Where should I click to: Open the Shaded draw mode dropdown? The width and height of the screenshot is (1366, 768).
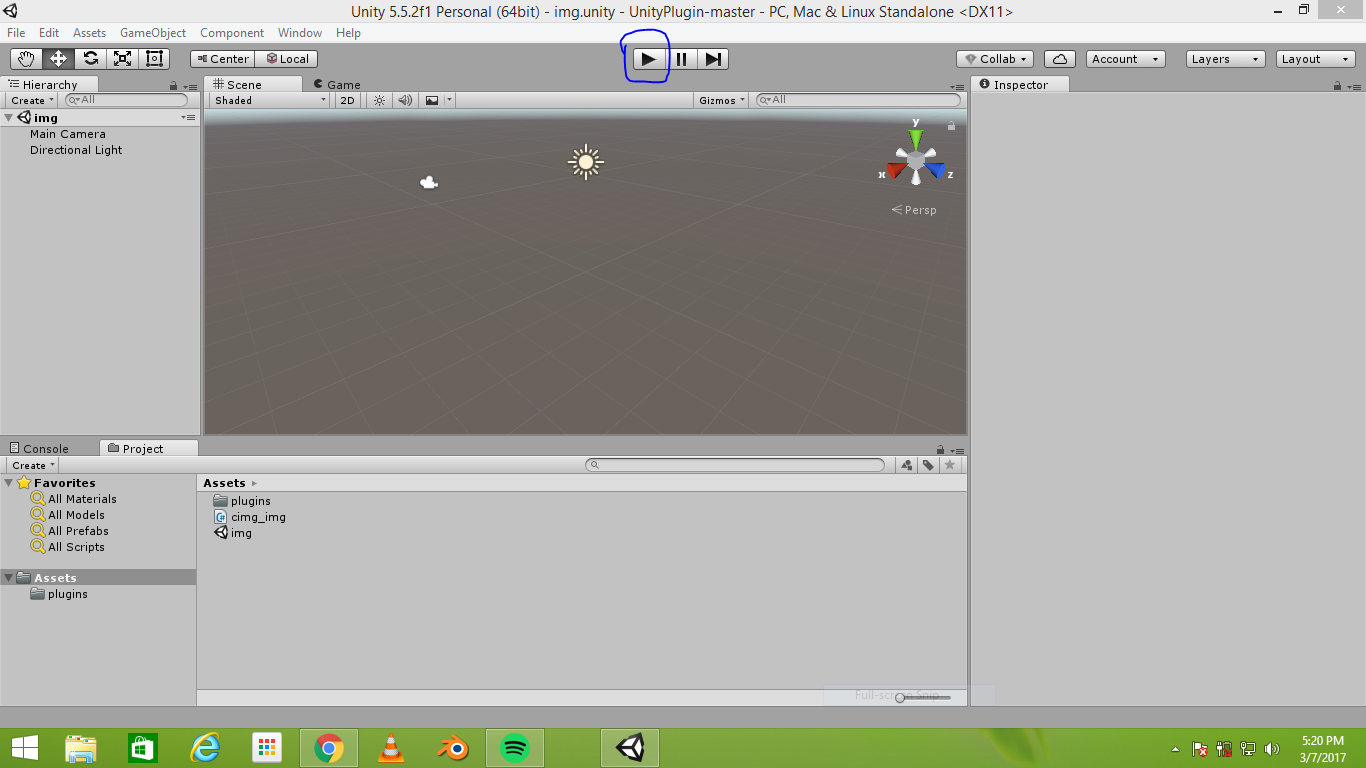click(x=269, y=100)
